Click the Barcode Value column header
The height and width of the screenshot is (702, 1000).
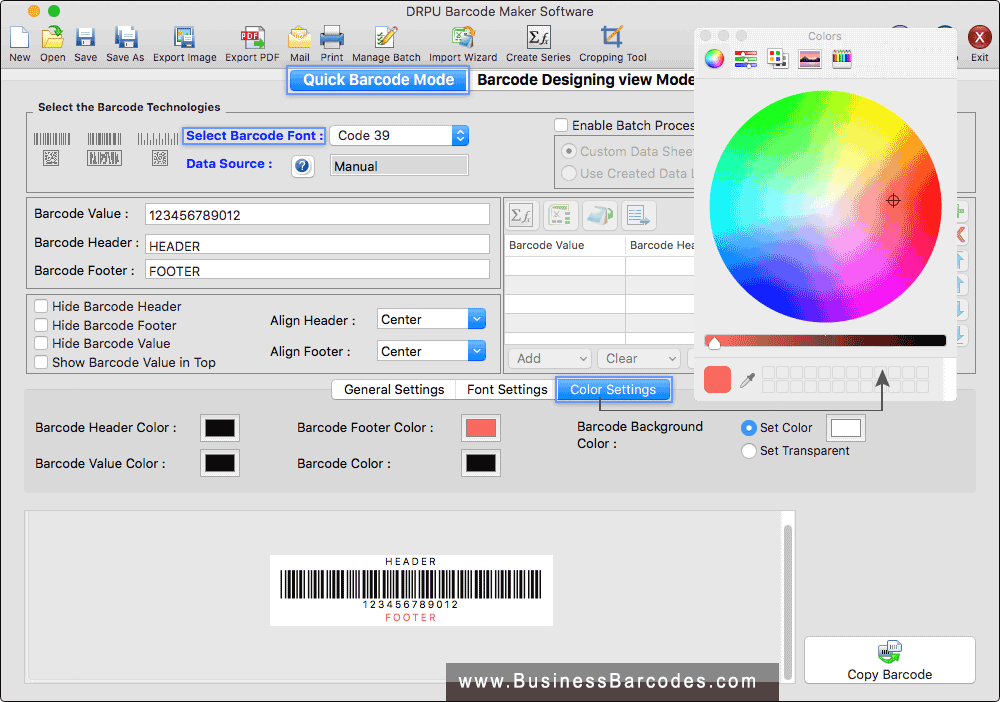pyautogui.click(x=564, y=245)
